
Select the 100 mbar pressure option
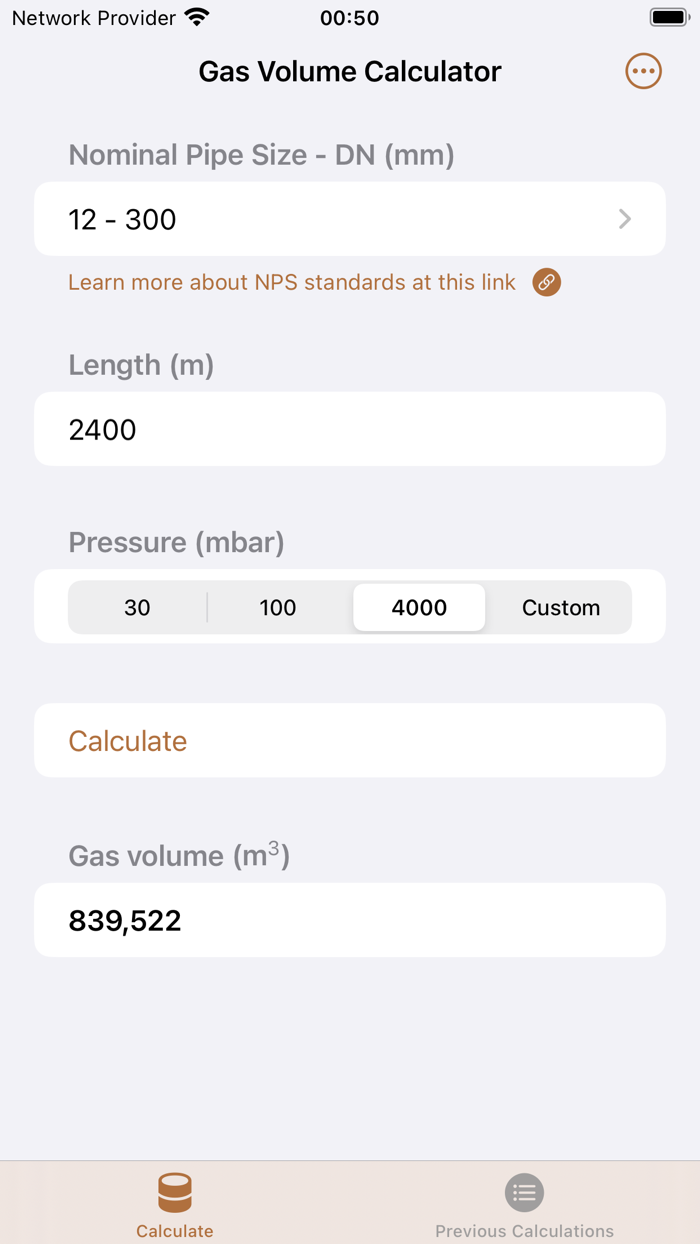[x=278, y=607]
